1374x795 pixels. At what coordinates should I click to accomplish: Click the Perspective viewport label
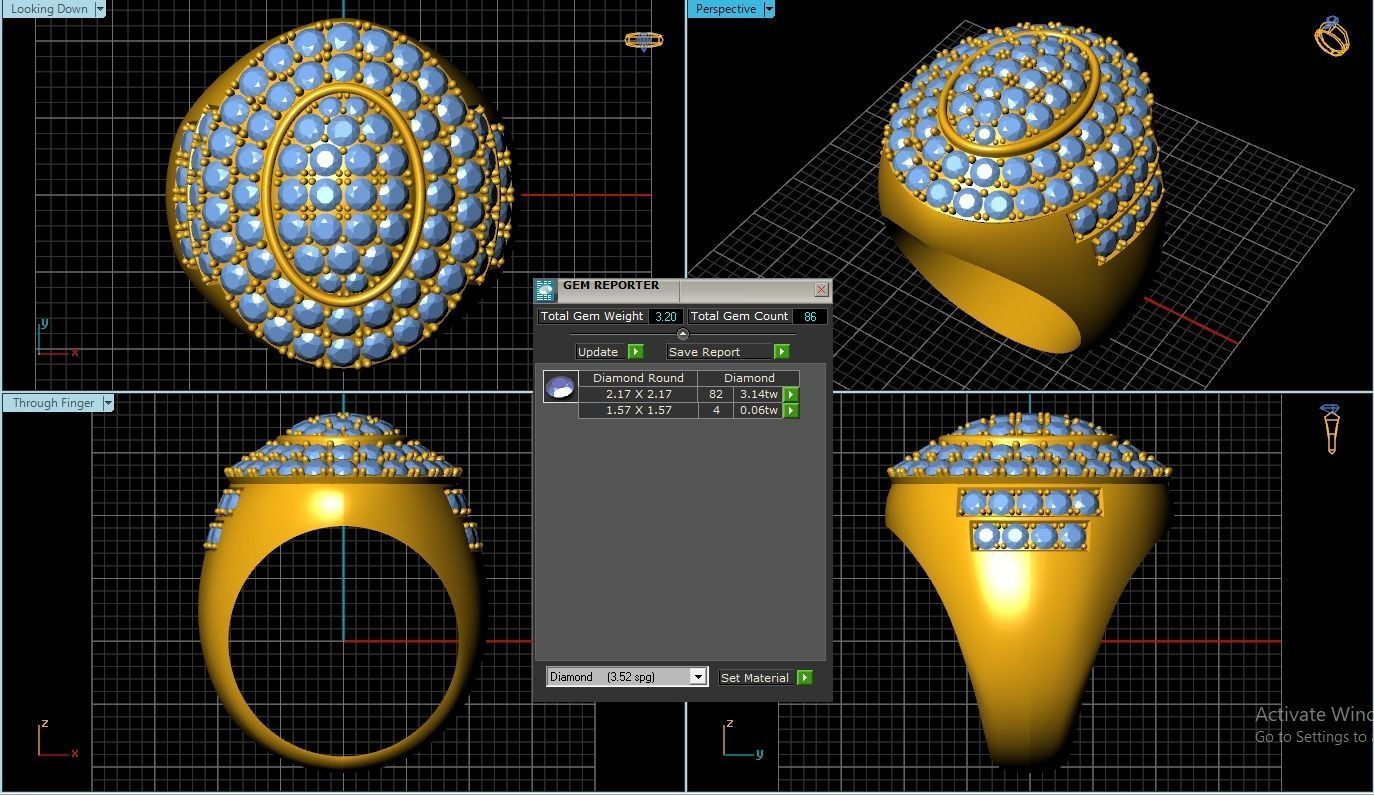click(725, 9)
